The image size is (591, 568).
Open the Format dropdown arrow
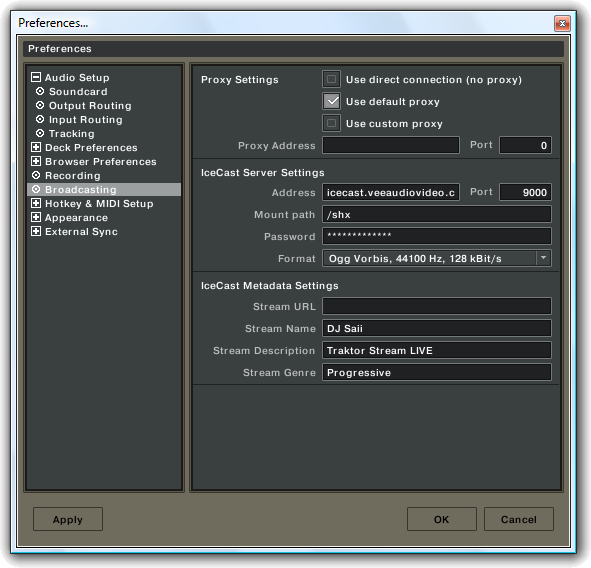(x=543, y=258)
